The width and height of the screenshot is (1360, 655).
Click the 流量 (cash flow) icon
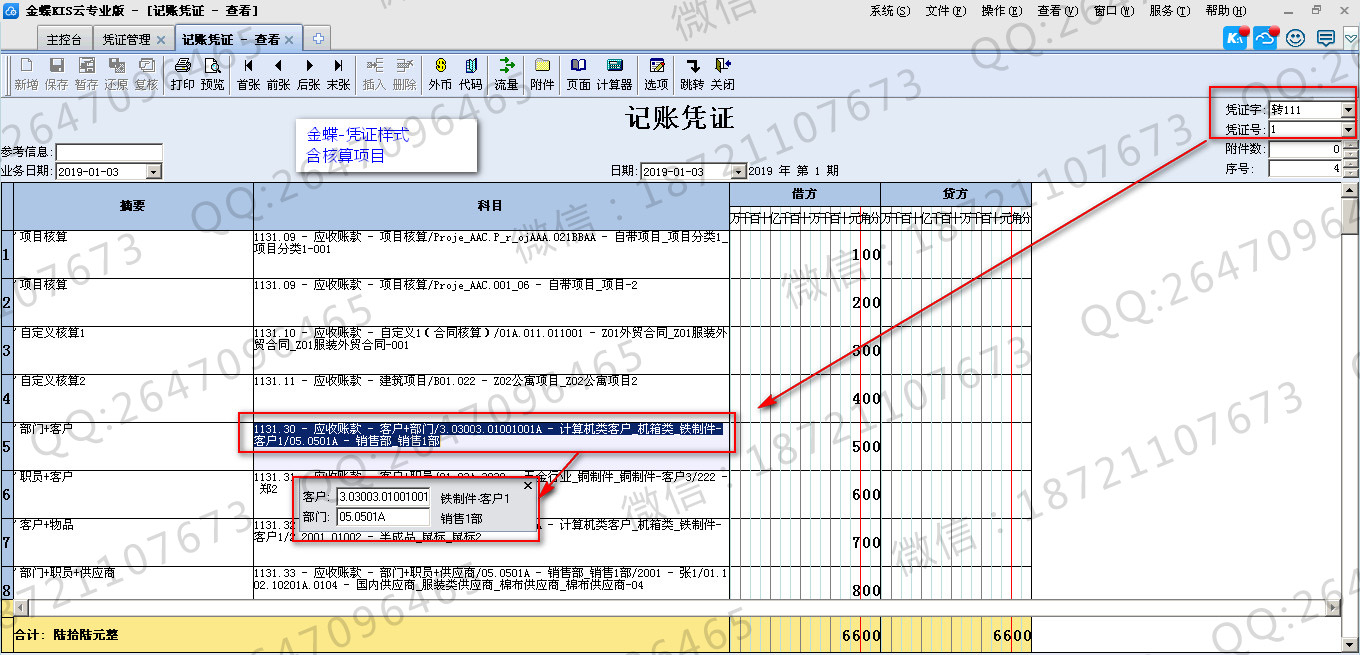click(x=506, y=74)
